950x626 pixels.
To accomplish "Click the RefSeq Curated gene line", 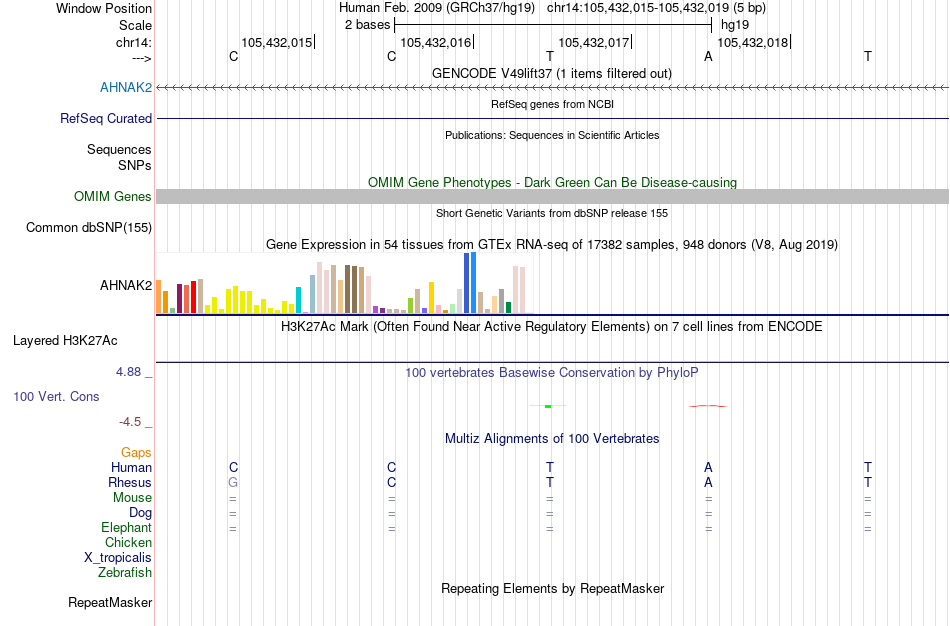I will point(553,118).
